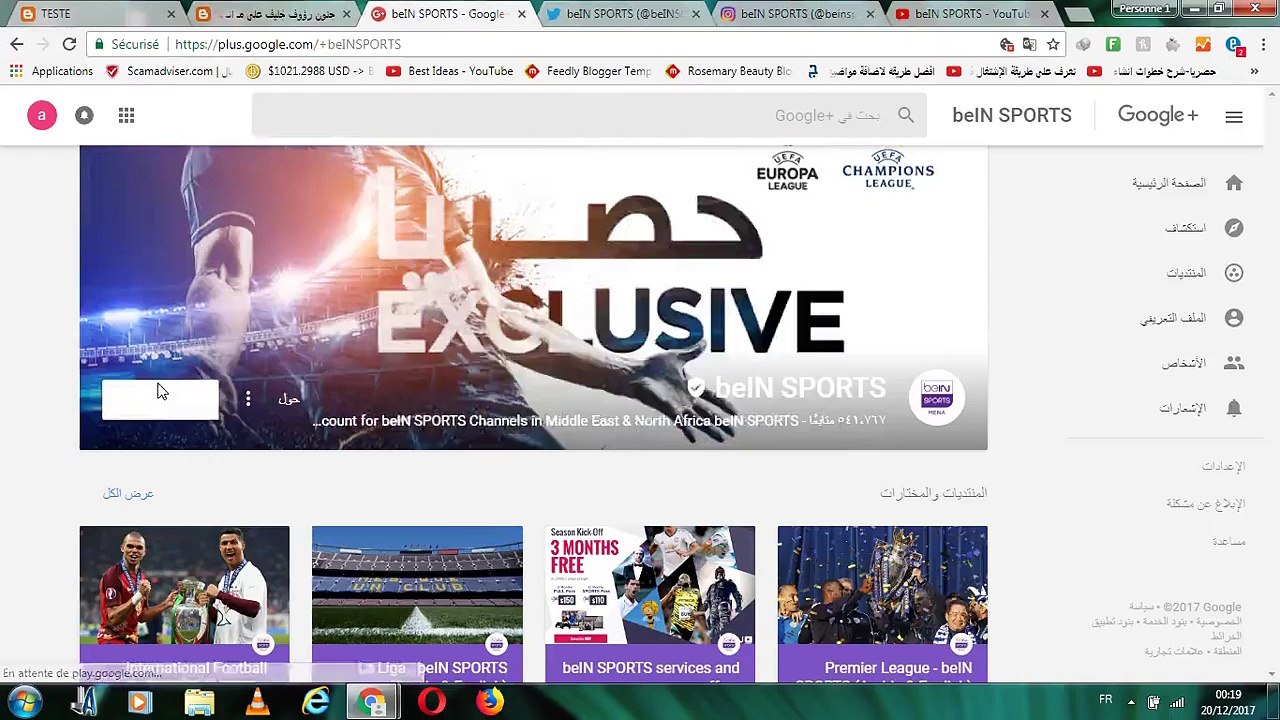Image resolution: width=1280 pixels, height=720 pixels.
Task: Open Opera from the taskbar
Action: (x=432, y=701)
